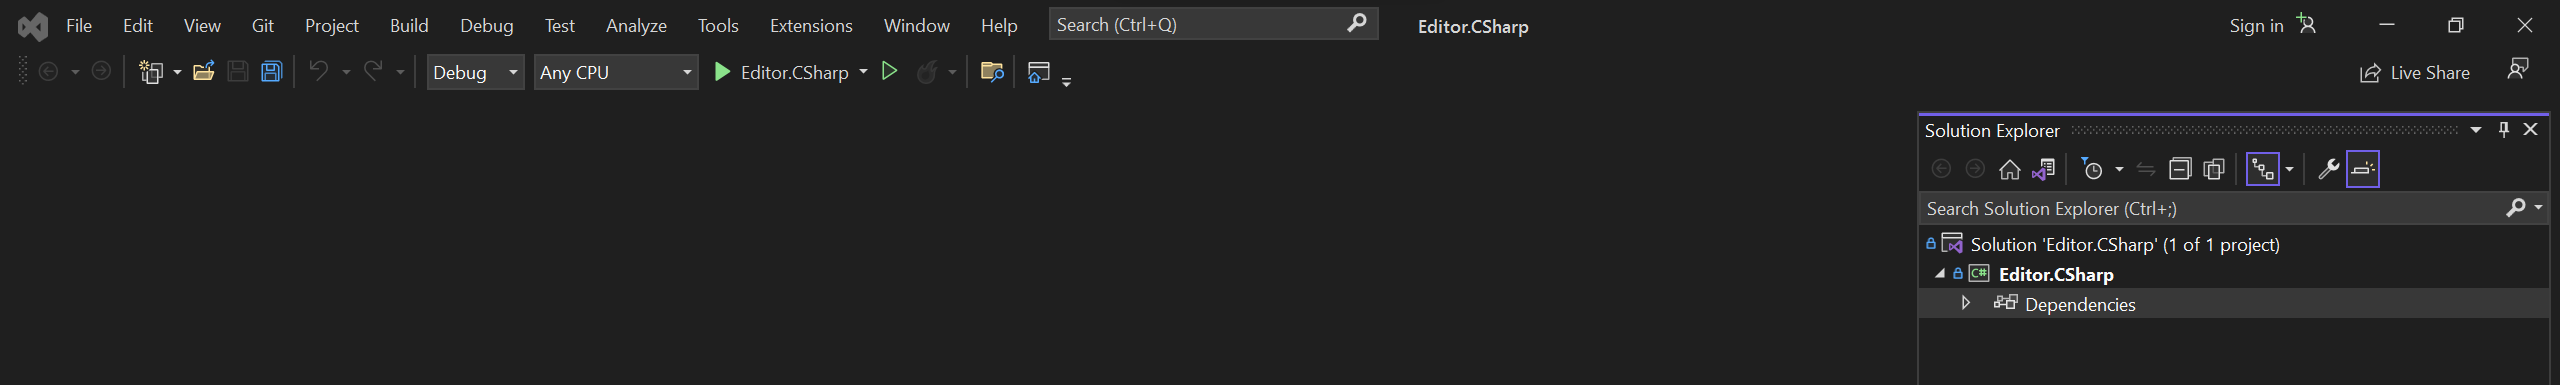Viewport: 2560px width, 385px height.
Task: Click the Sign in link
Action: 2256,26
